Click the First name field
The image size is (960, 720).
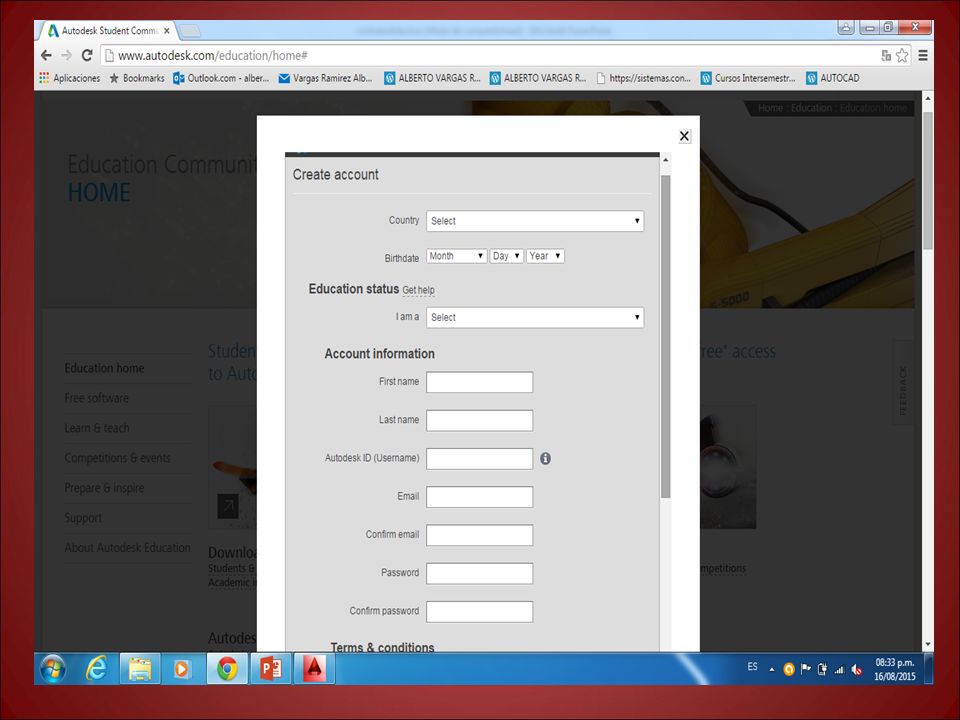[x=479, y=382]
